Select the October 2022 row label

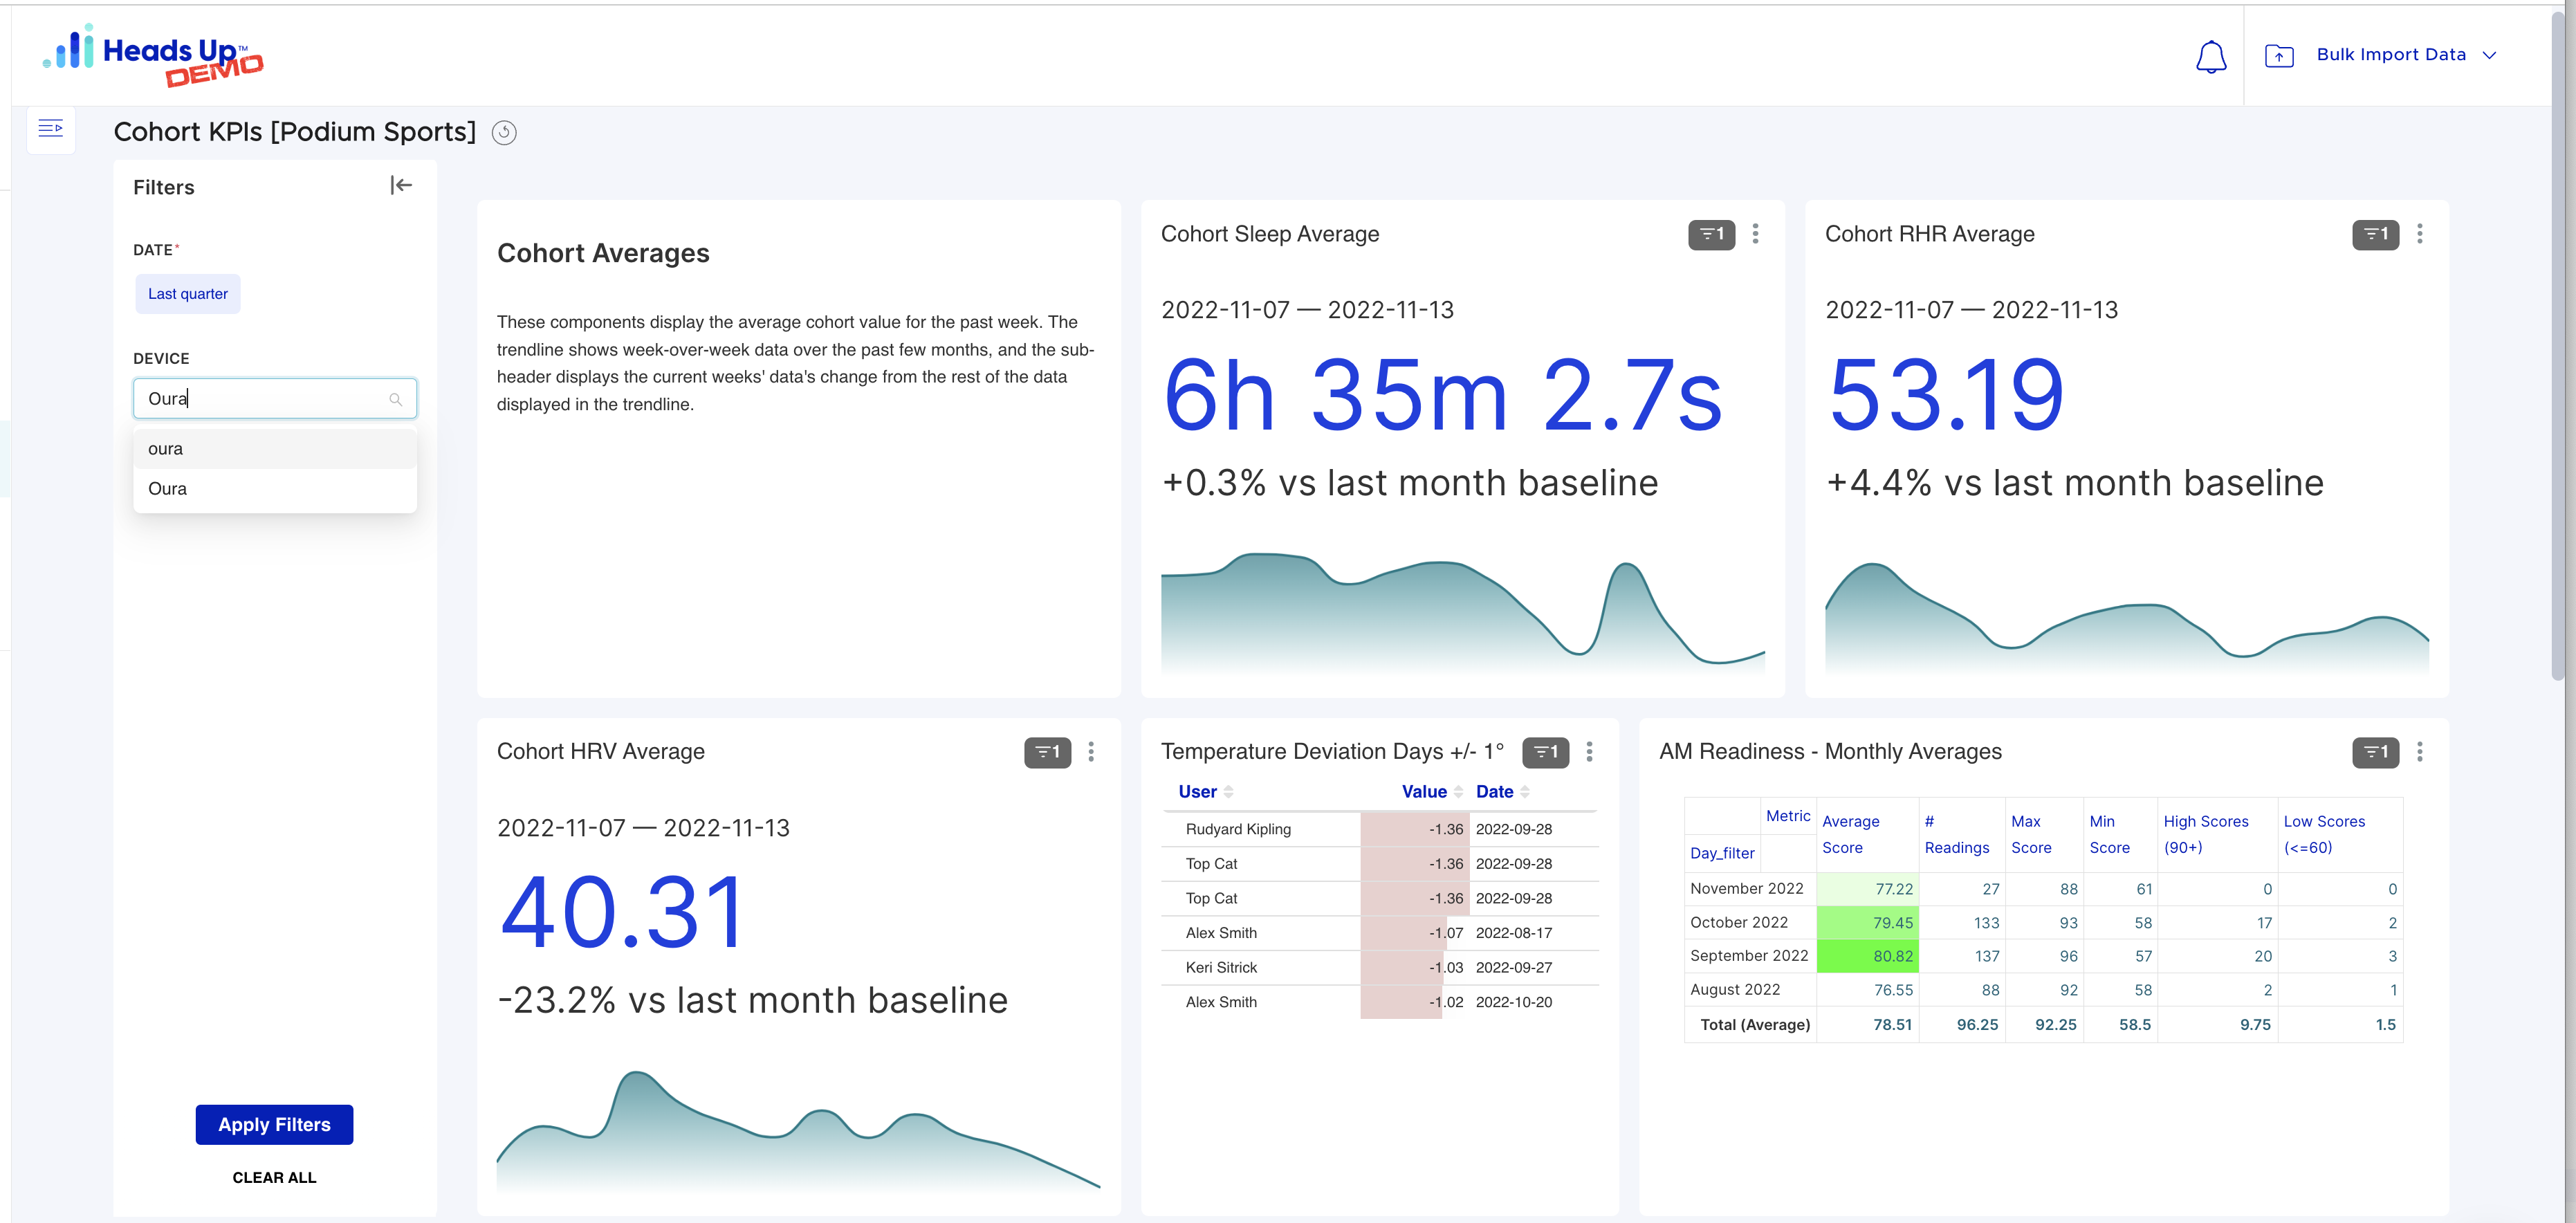tap(1738, 923)
